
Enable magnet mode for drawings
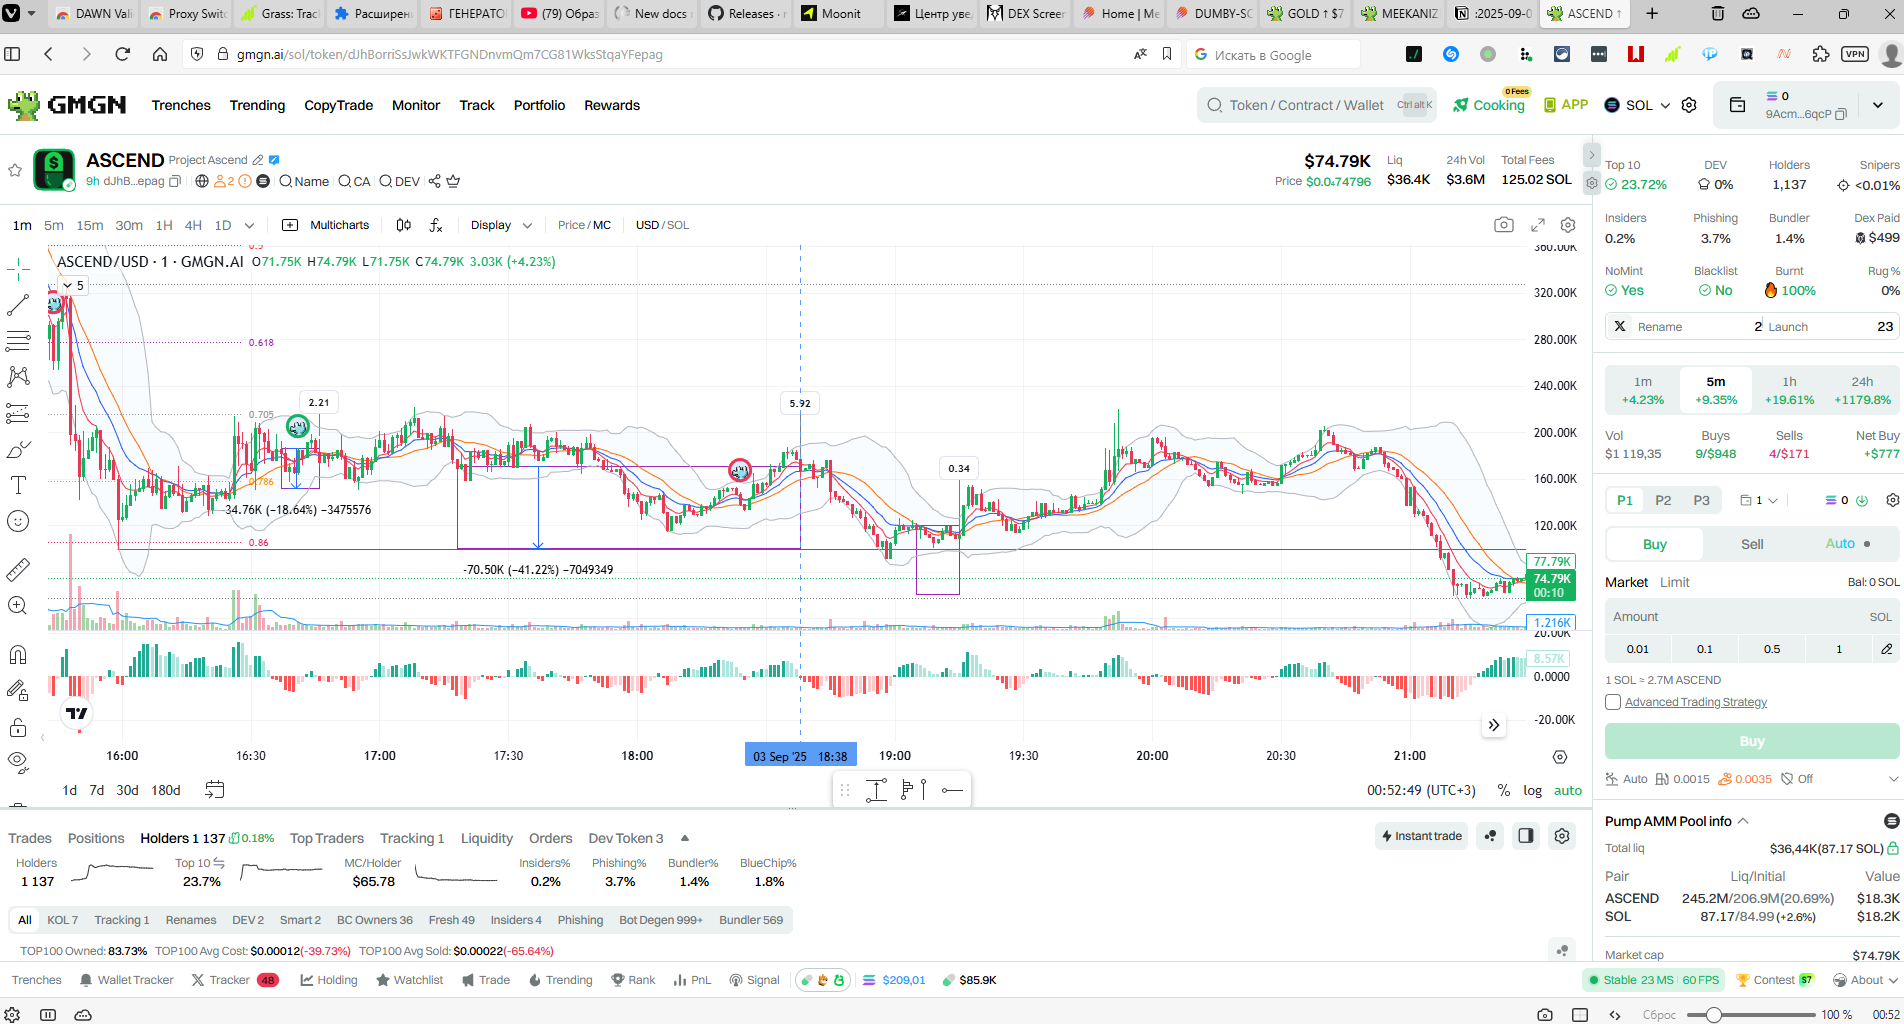(x=18, y=655)
